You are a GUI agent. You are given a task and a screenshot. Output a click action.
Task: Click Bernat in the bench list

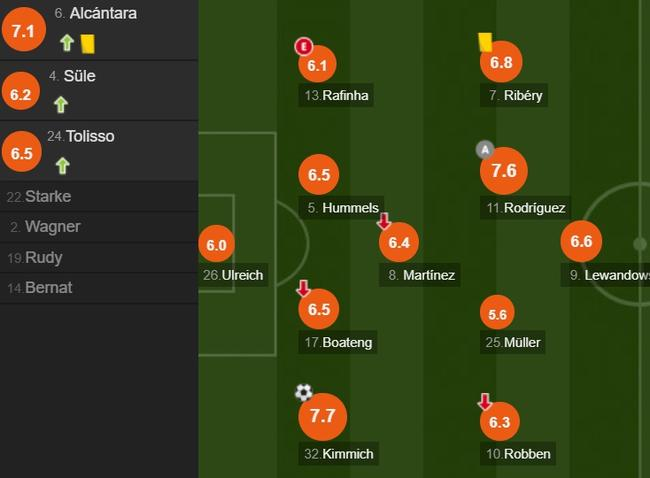point(48,288)
